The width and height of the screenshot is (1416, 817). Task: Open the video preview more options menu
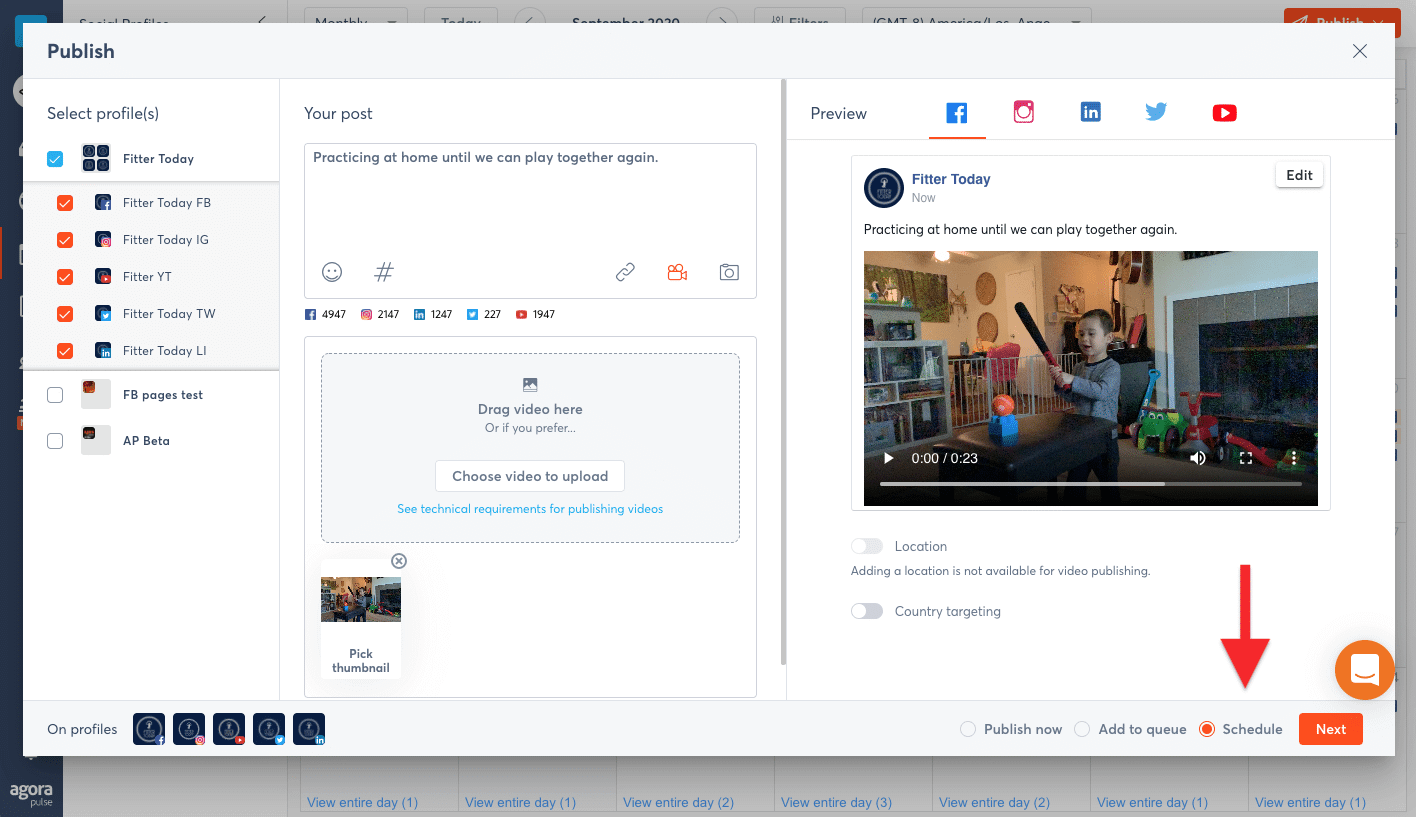(x=1294, y=458)
